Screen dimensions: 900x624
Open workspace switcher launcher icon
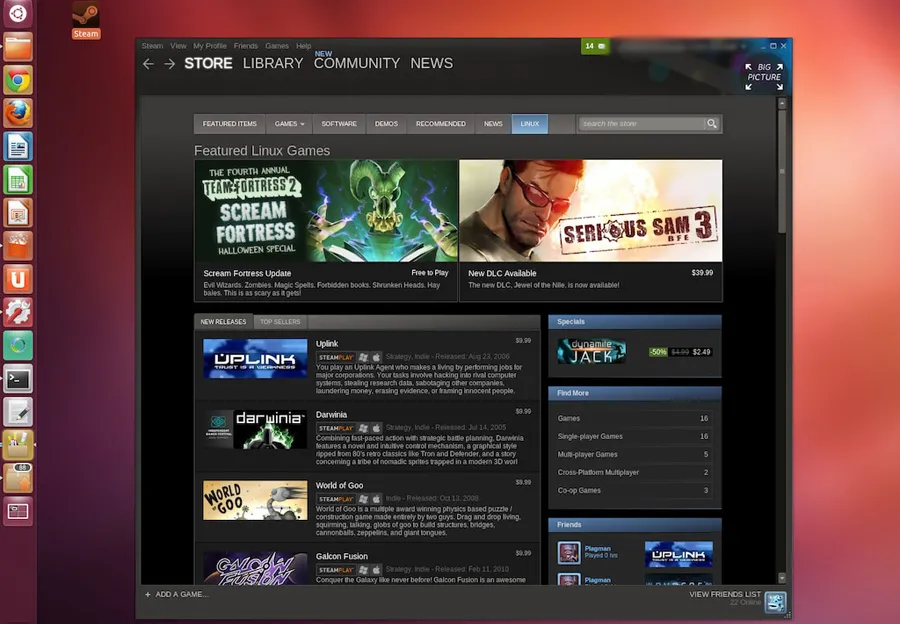point(18,511)
